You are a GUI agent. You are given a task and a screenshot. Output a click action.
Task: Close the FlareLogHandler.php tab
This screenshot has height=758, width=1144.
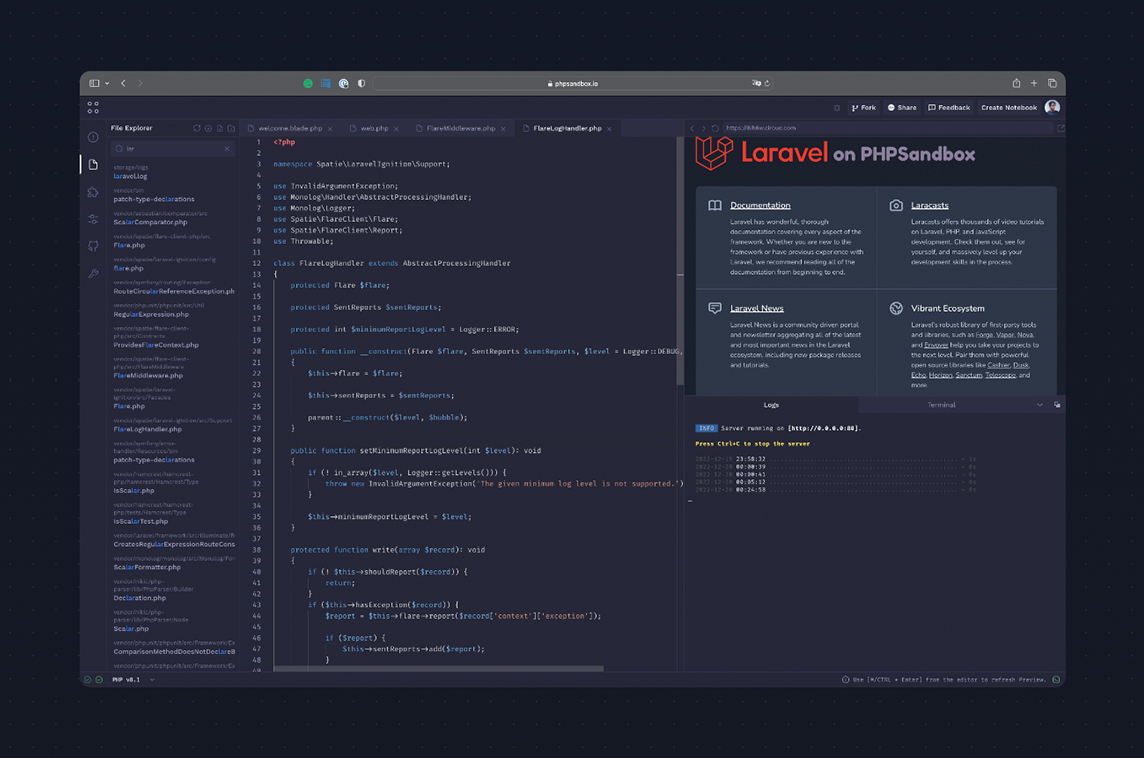click(609, 129)
